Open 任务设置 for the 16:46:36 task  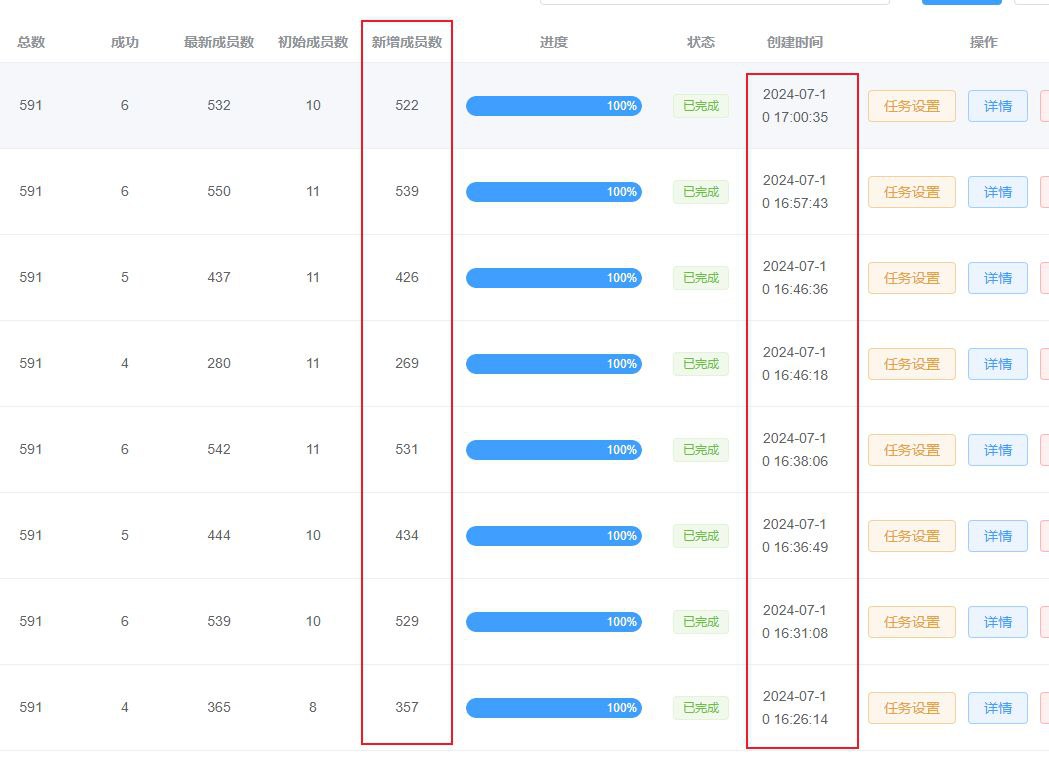[x=911, y=278]
